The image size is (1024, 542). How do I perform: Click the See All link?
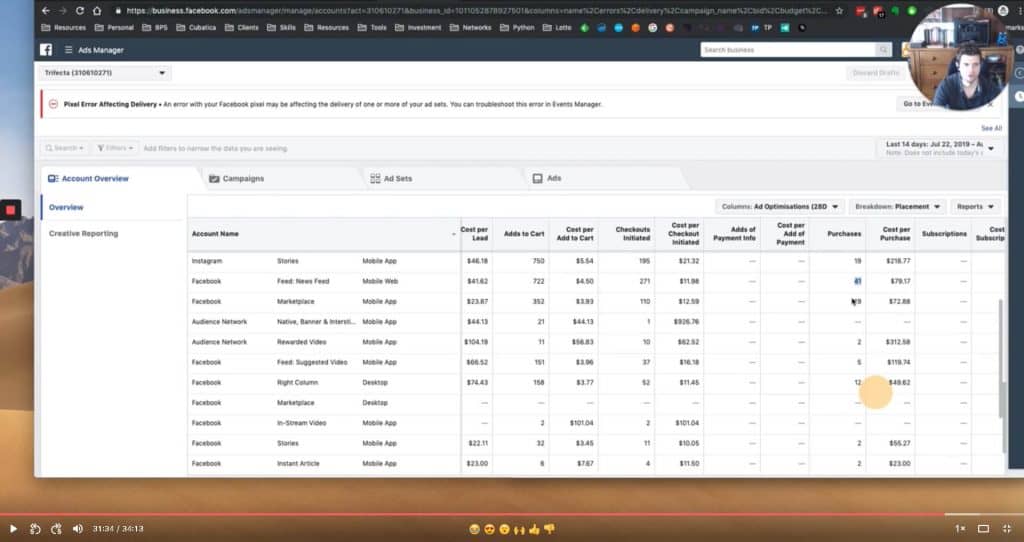(x=990, y=128)
